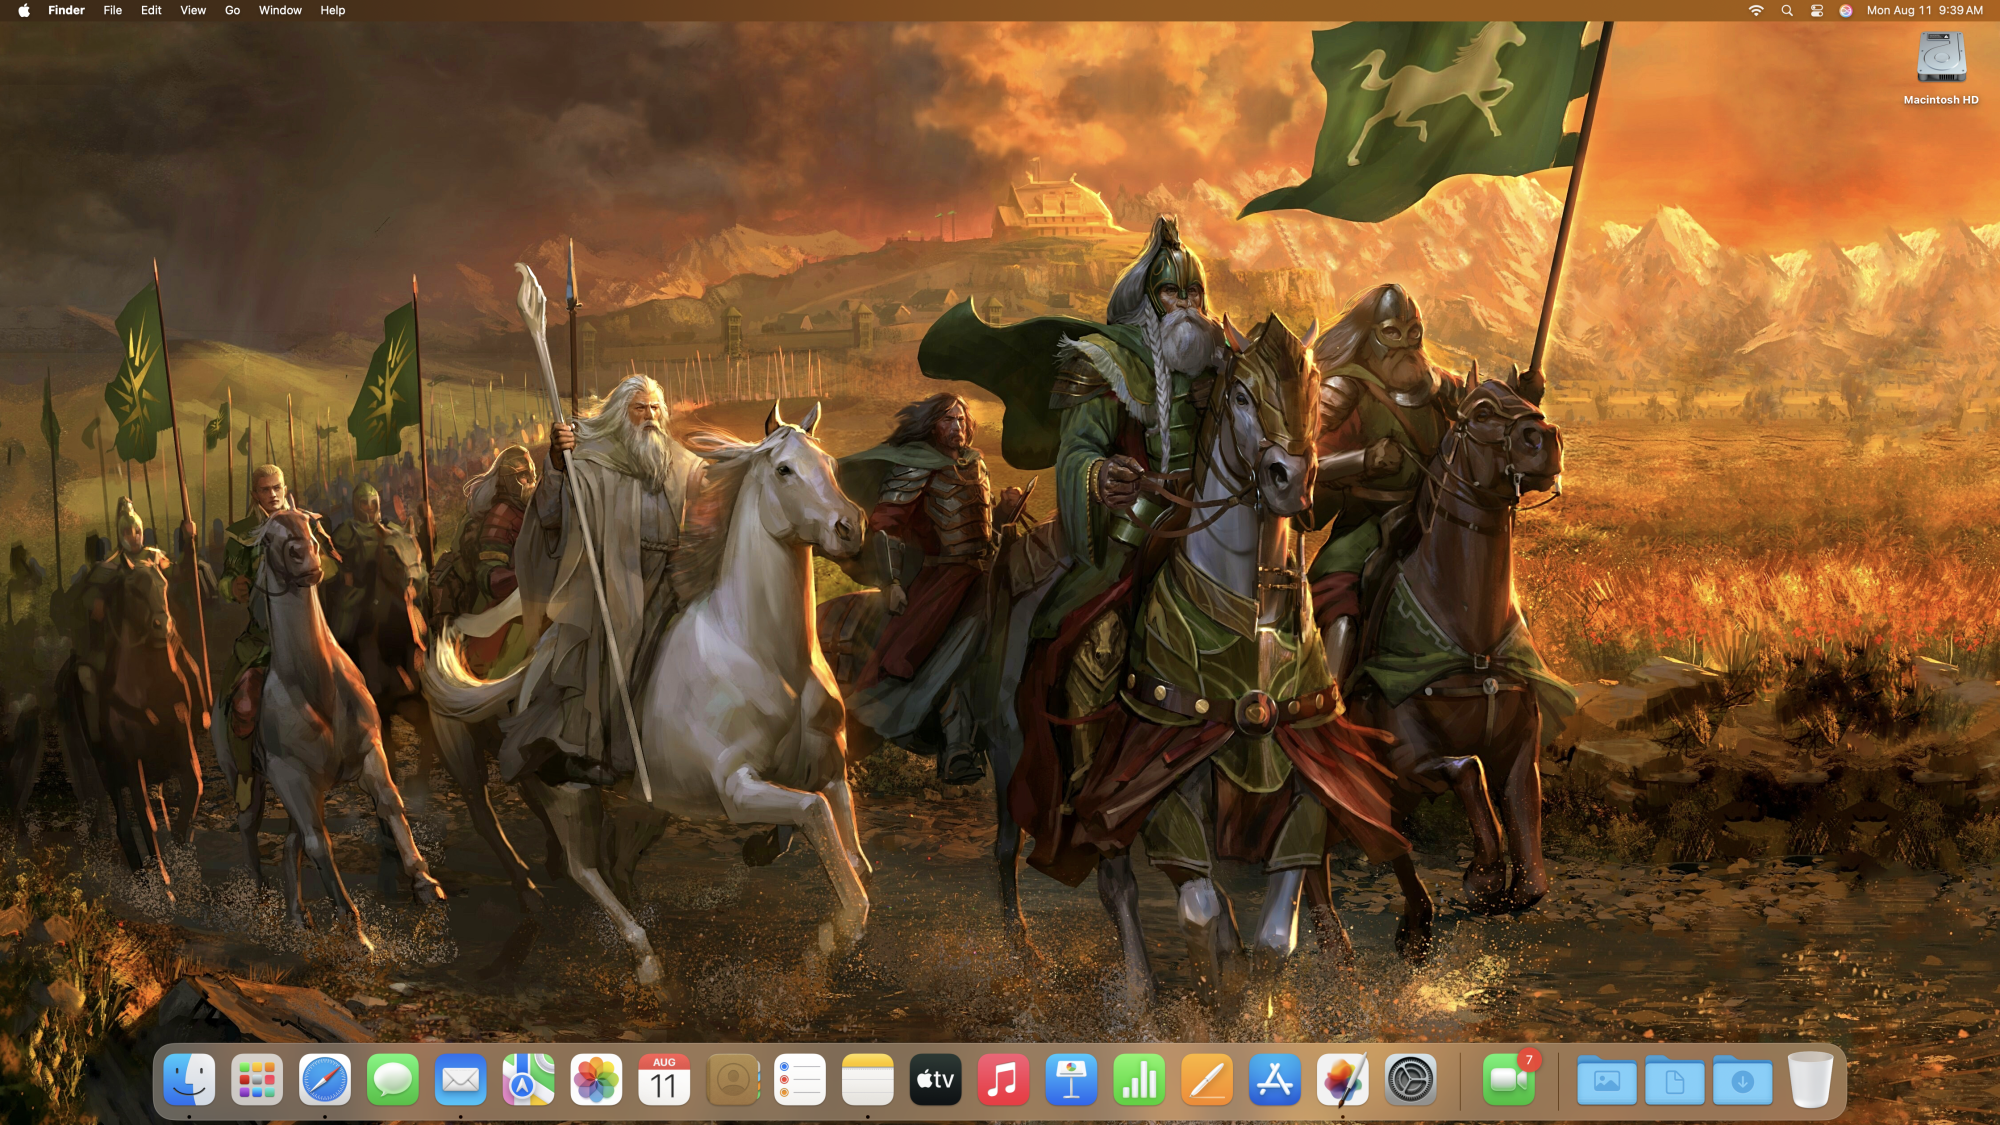The height and width of the screenshot is (1125, 2000).
Task: Open the Apple TV app
Action: click(935, 1079)
